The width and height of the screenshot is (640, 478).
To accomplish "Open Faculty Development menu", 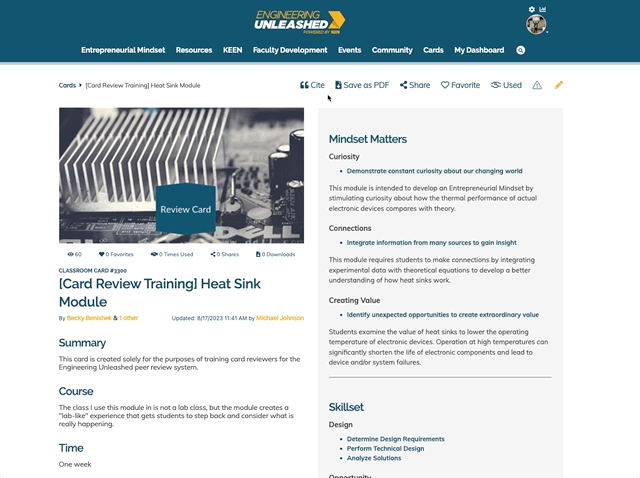I will tap(290, 50).
